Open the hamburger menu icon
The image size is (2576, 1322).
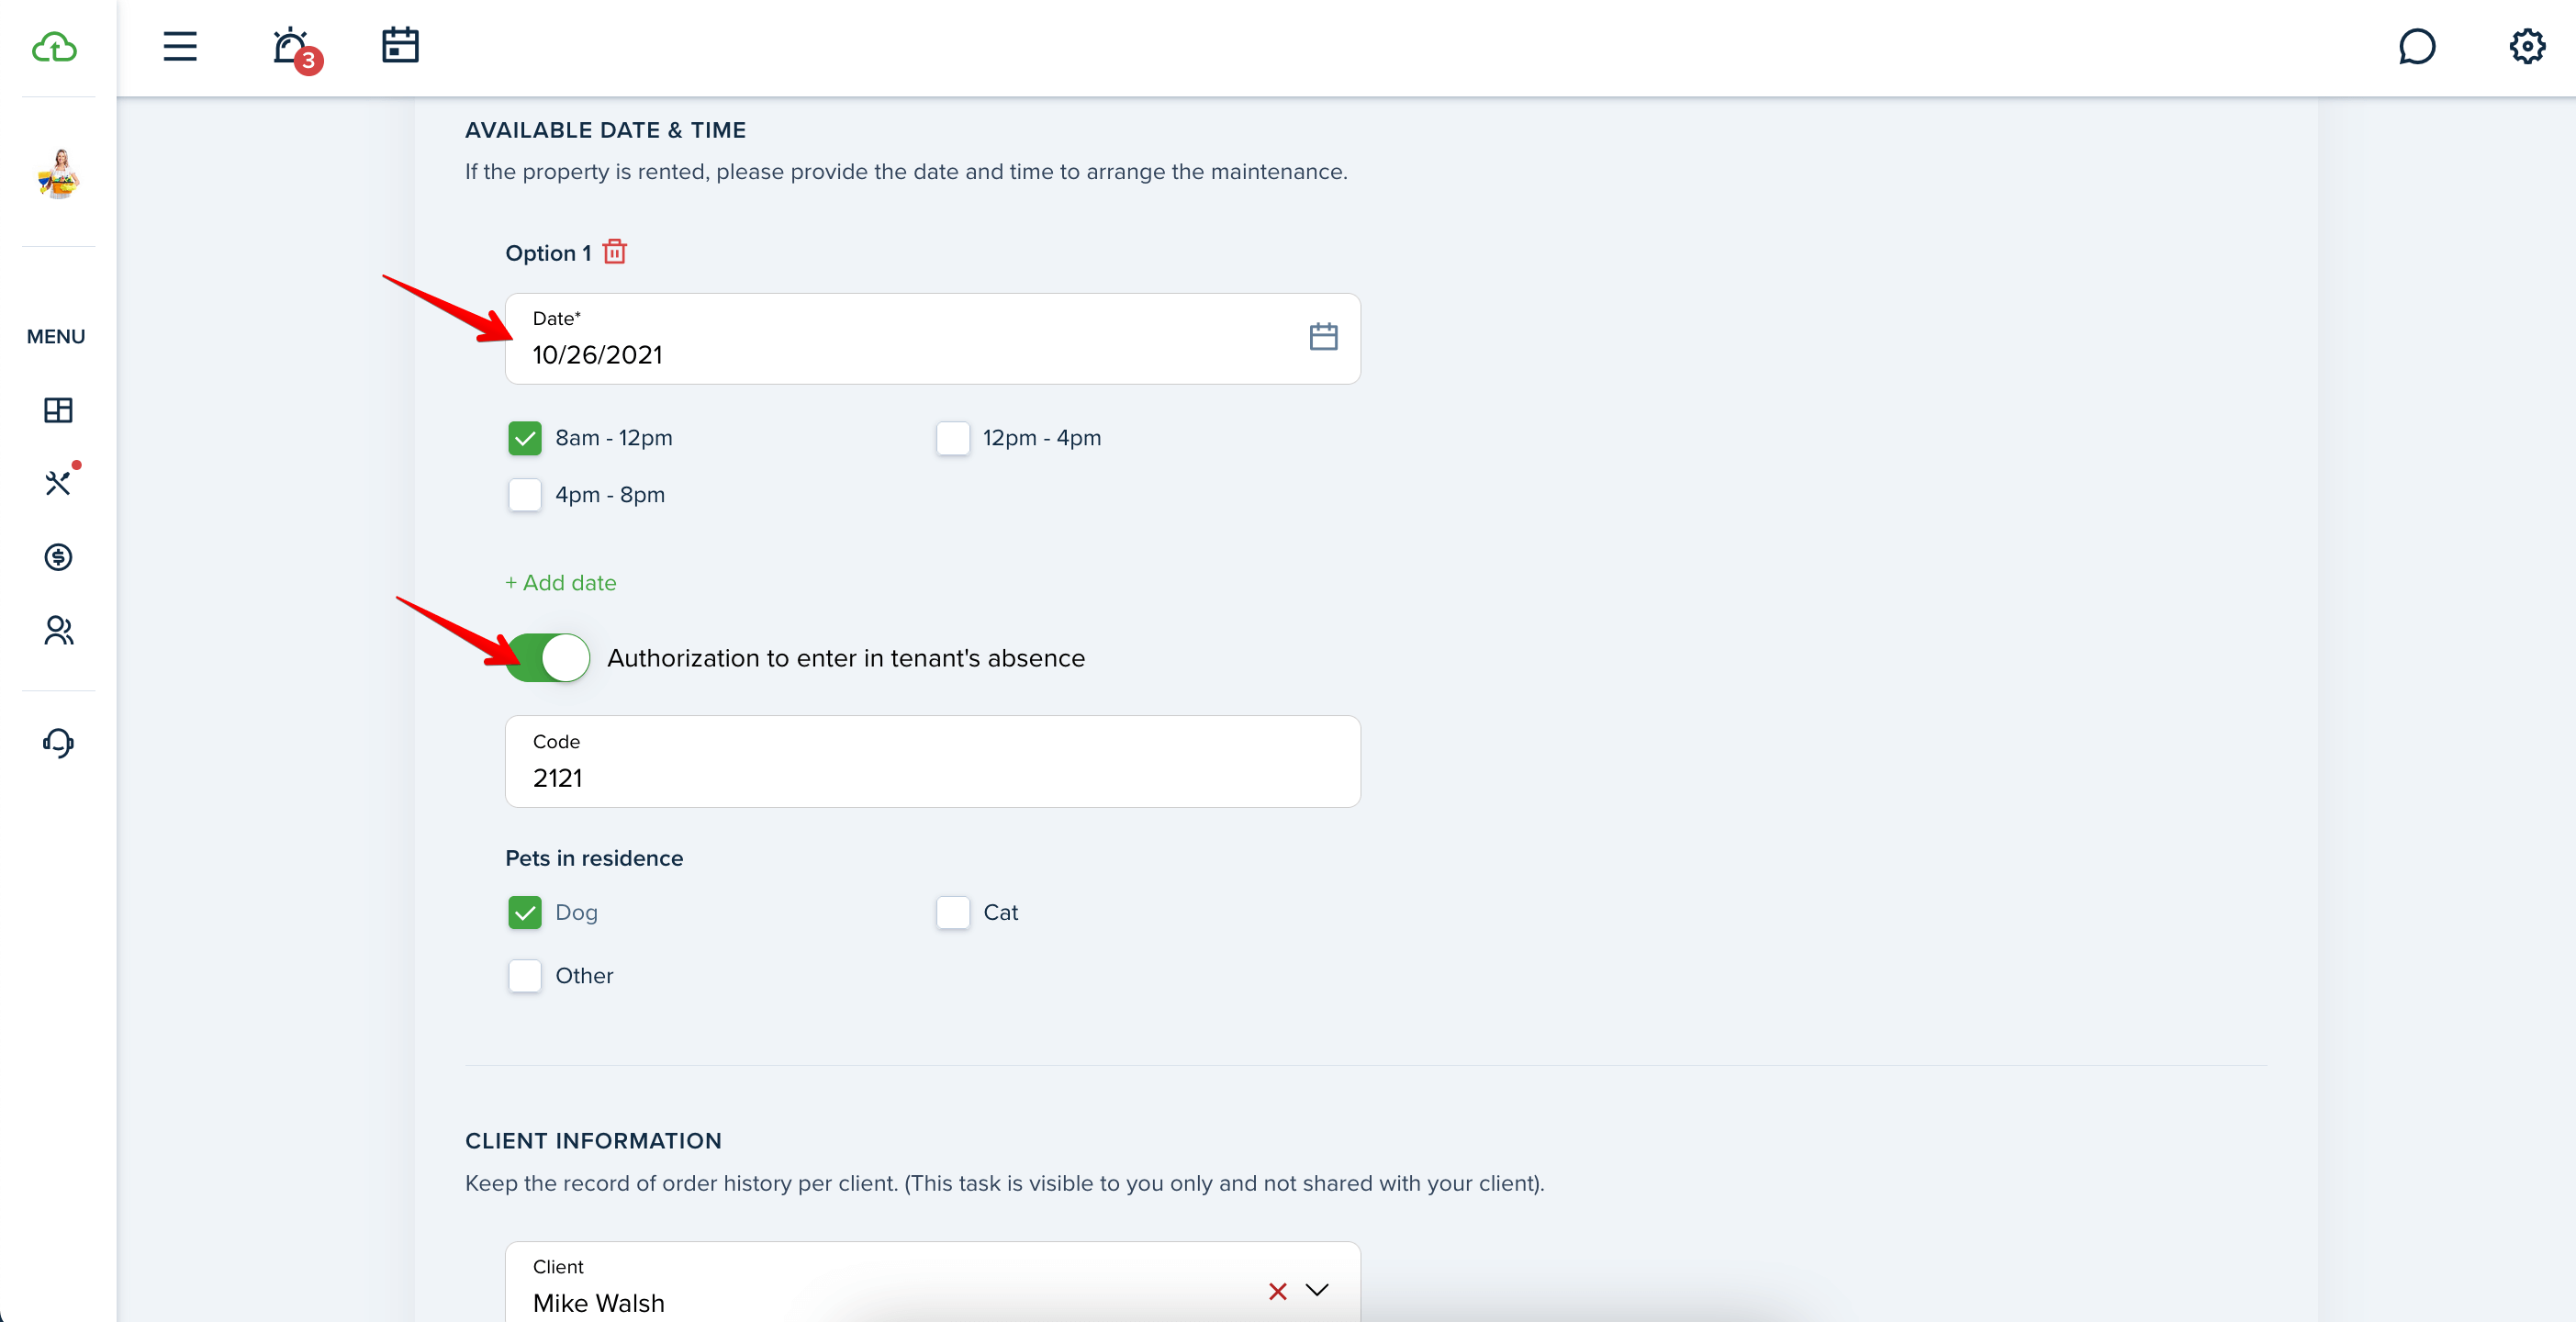click(180, 46)
